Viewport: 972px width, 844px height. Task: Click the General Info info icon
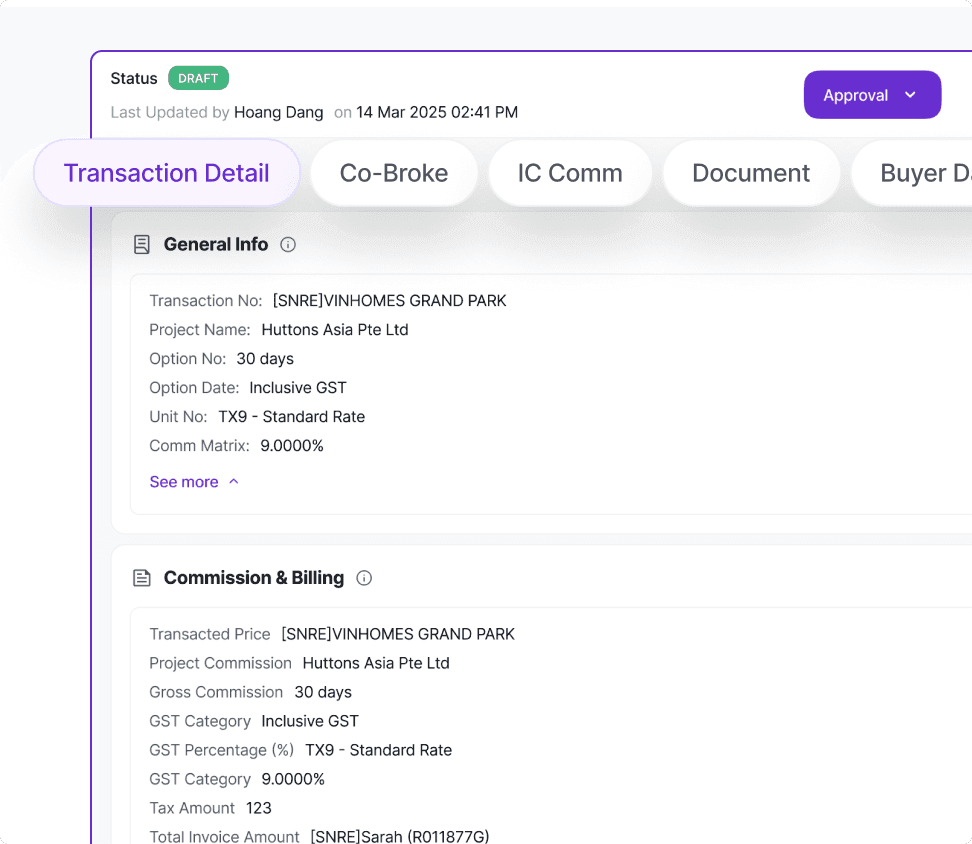pyautogui.click(x=288, y=245)
